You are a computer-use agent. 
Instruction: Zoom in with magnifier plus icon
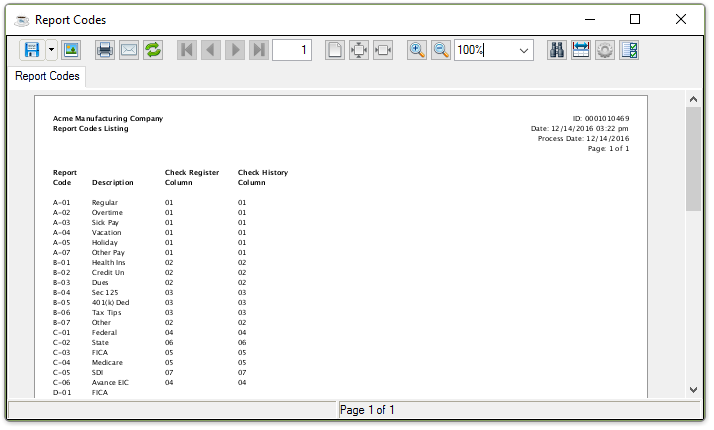417,50
